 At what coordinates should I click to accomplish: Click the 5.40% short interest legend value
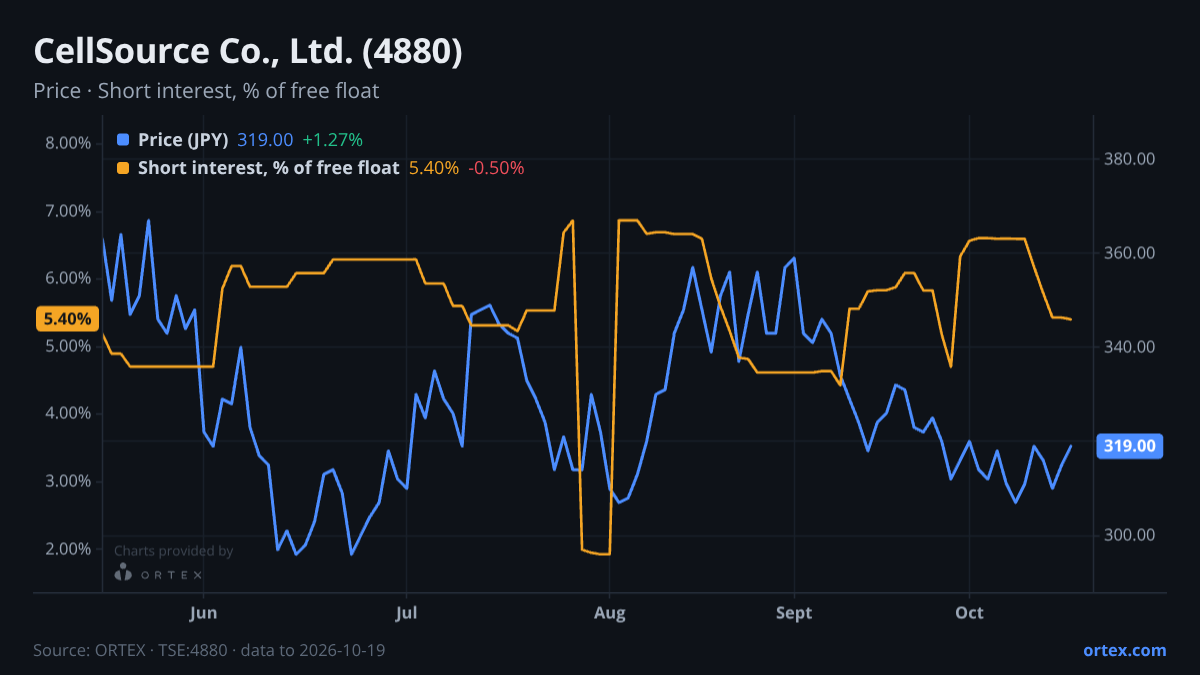pyautogui.click(x=434, y=168)
